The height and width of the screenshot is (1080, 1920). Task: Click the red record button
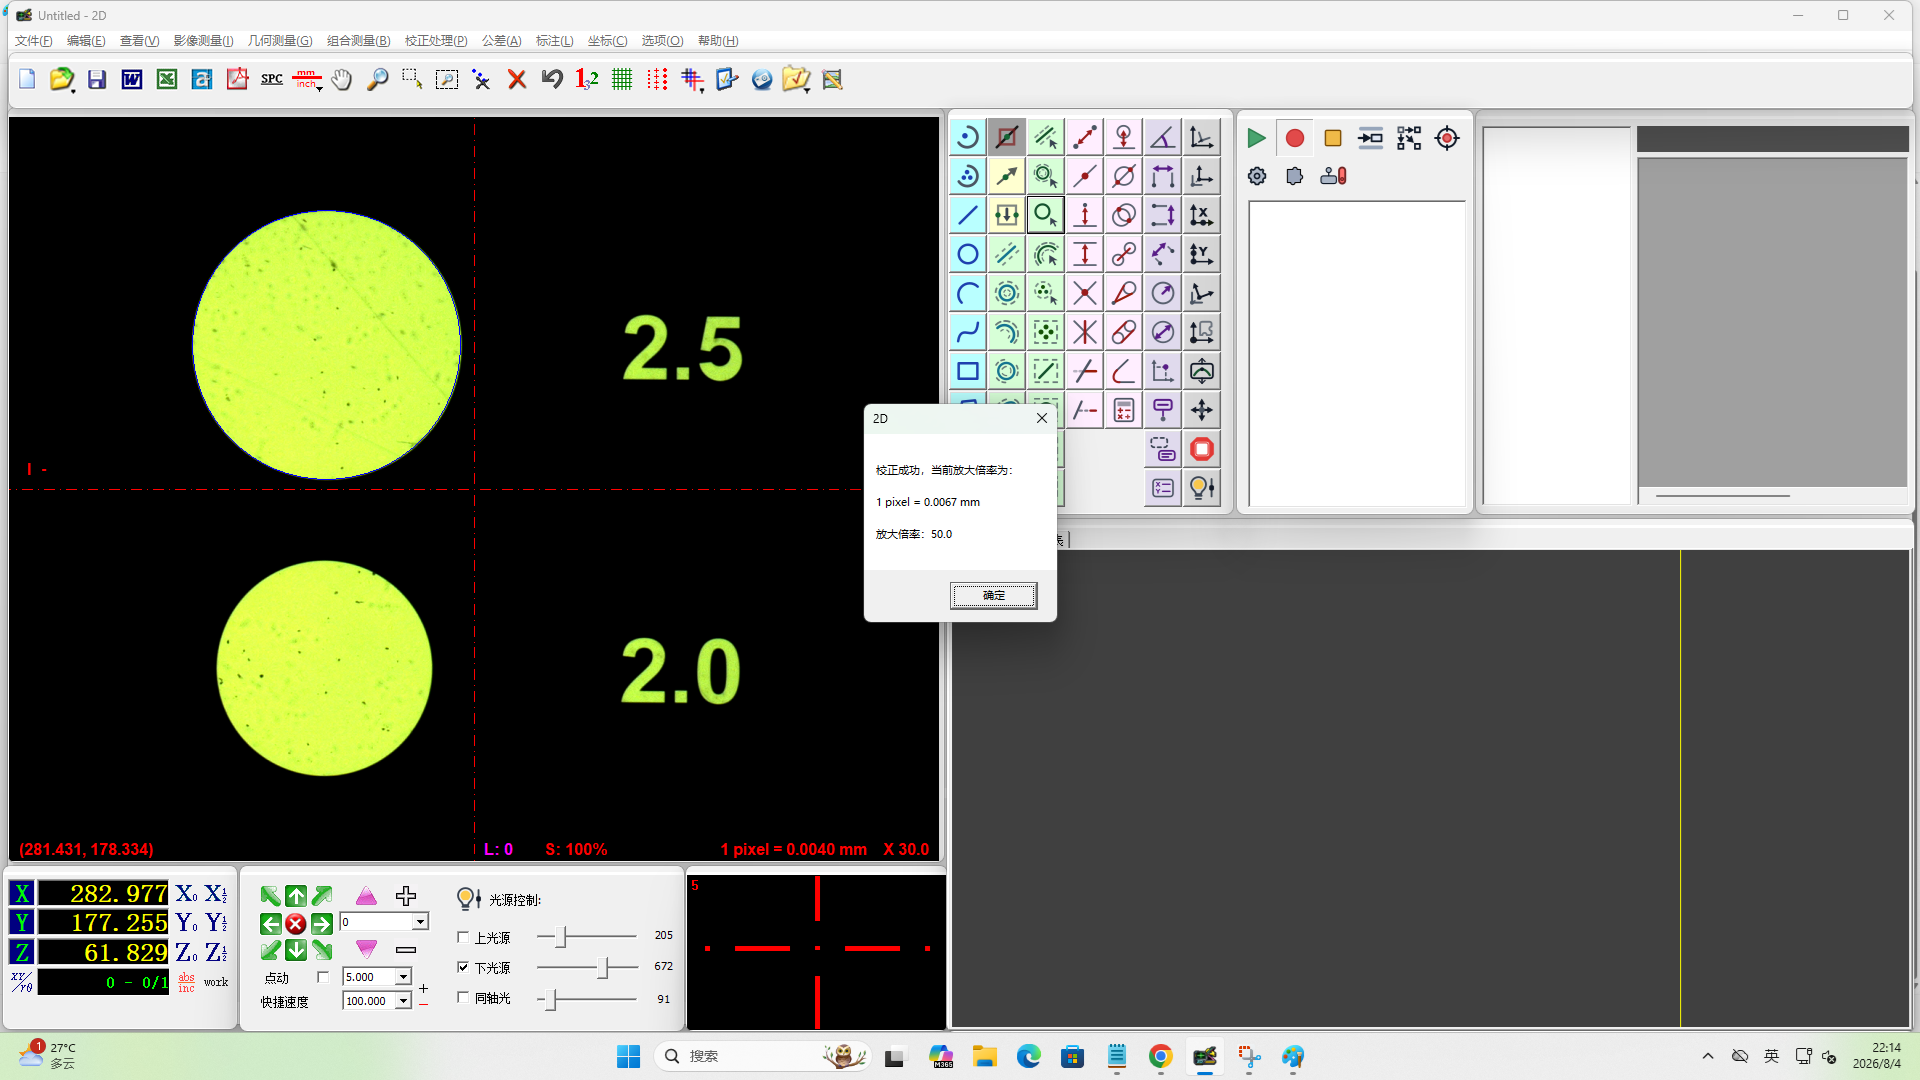[x=1295, y=138]
